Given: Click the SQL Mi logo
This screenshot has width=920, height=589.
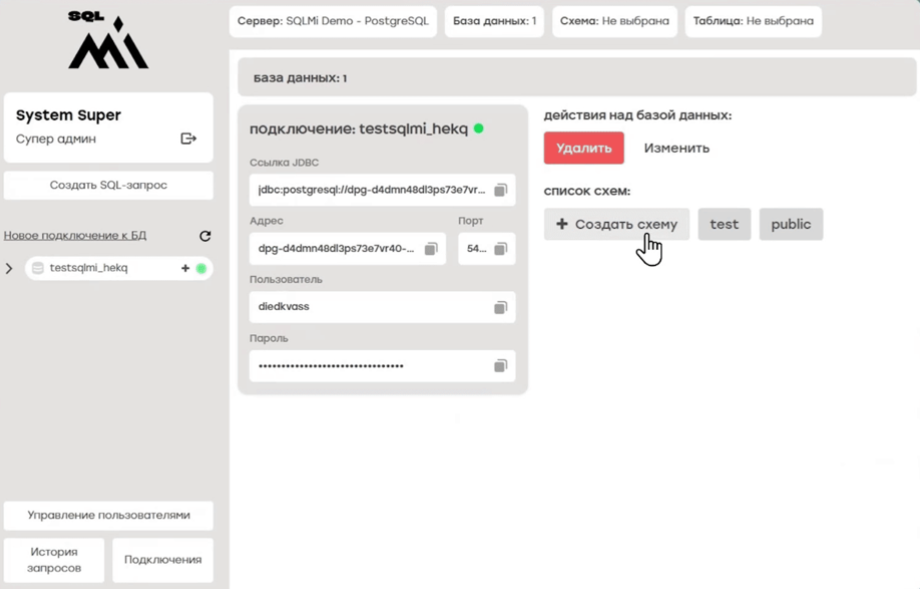Looking at the screenshot, I should click(108, 42).
